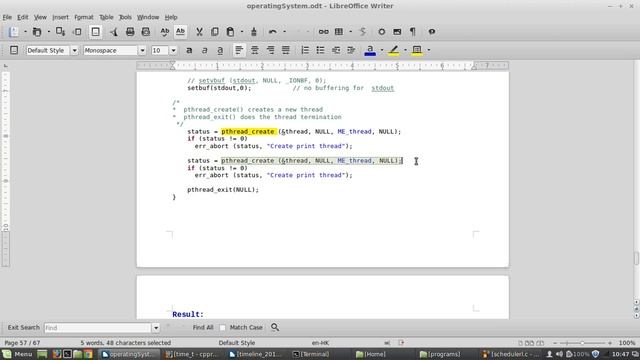Set Align Left paragraph toggle
The width and height of the screenshot is (640, 360).
point(239,50)
